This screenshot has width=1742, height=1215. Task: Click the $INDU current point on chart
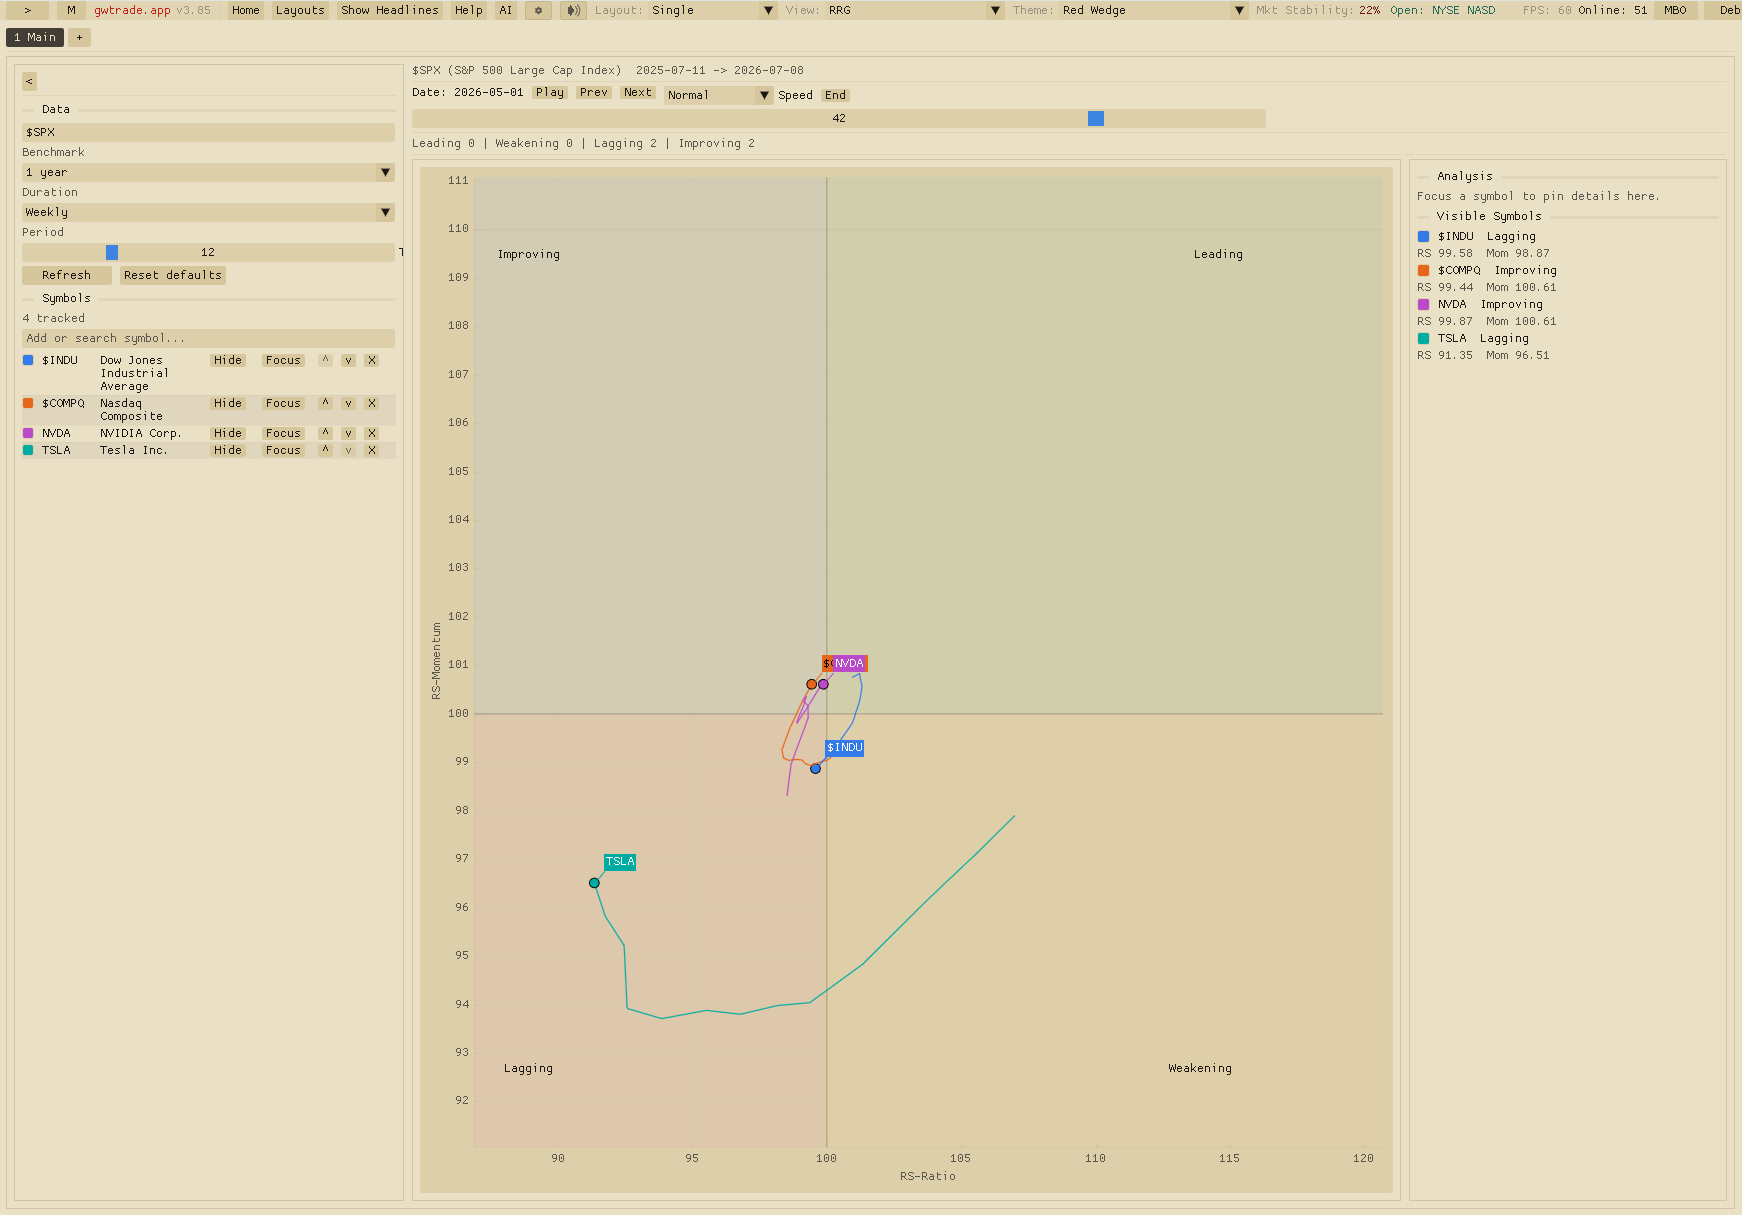click(815, 769)
